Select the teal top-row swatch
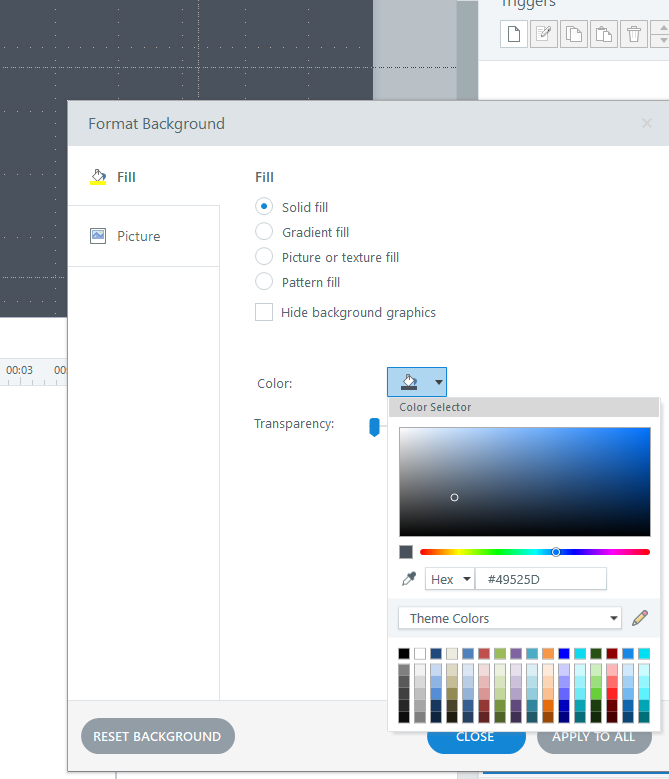669x779 pixels. [x=531, y=653]
